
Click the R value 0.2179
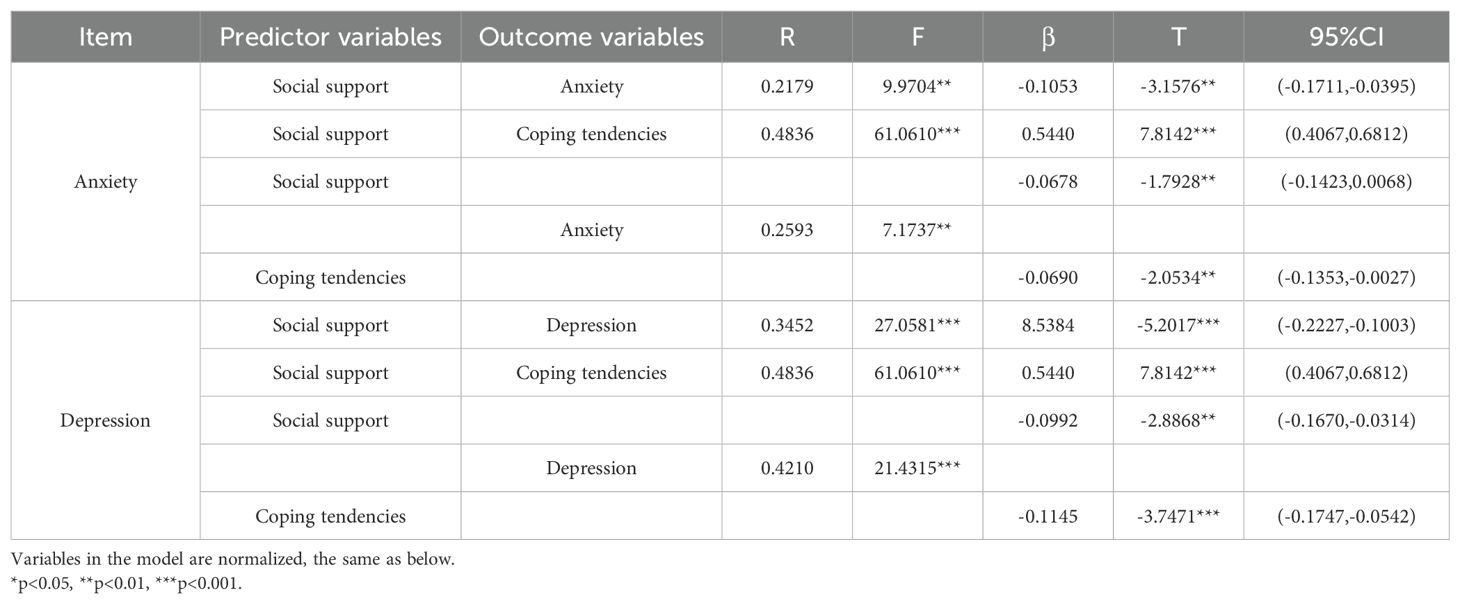787,87
